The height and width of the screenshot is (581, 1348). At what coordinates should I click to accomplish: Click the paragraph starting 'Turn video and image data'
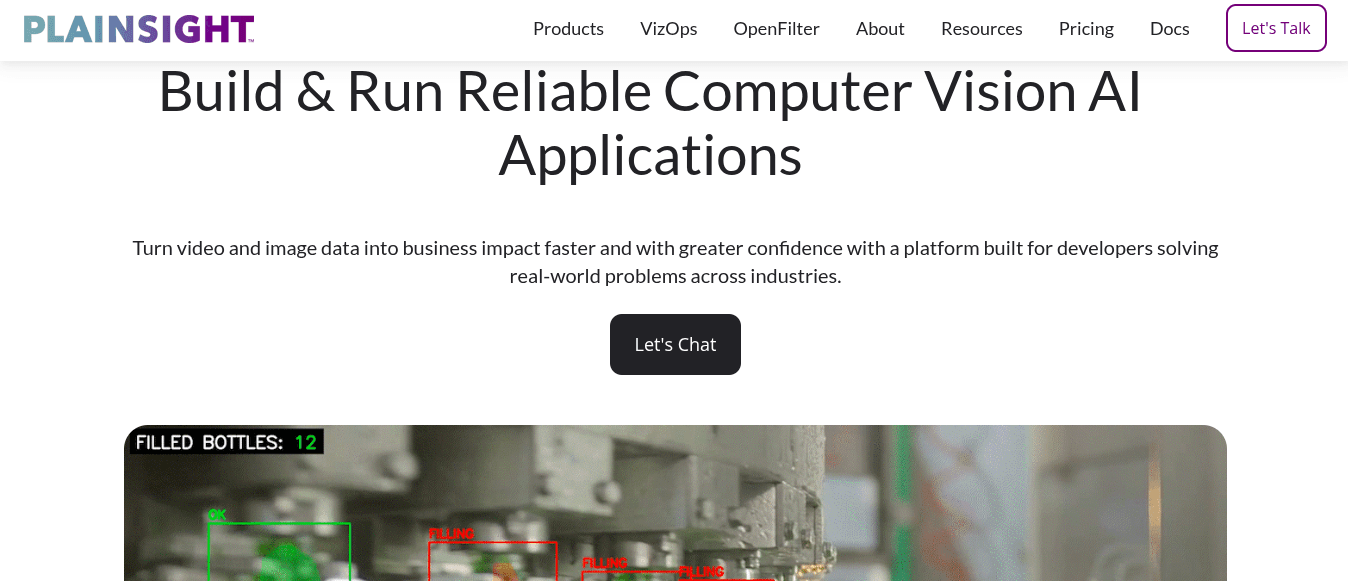675,262
